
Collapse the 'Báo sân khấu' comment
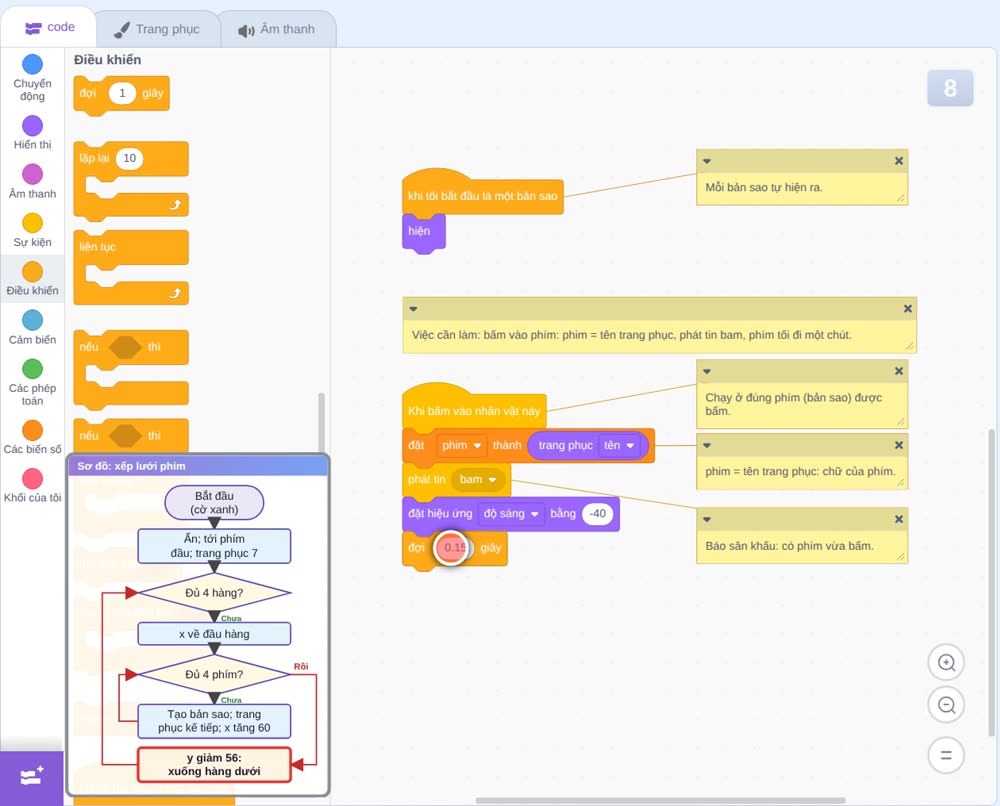coord(707,519)
